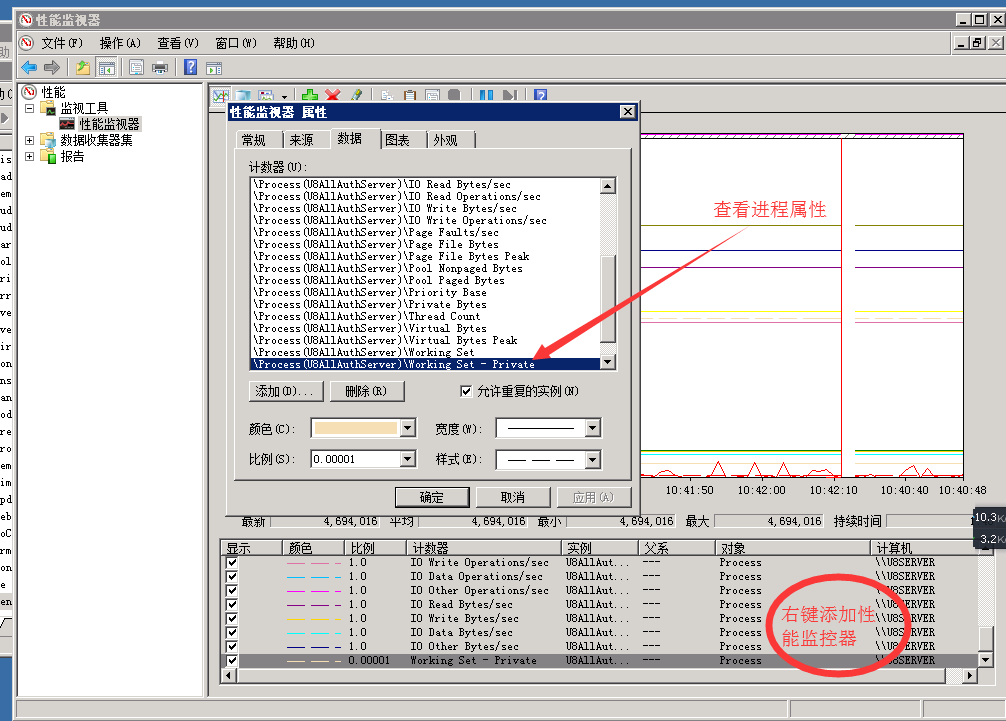Uncheck show box for IO Data Bytes/sec row
The width and height of the screenshot is (1006, 721).
(232, 632)
